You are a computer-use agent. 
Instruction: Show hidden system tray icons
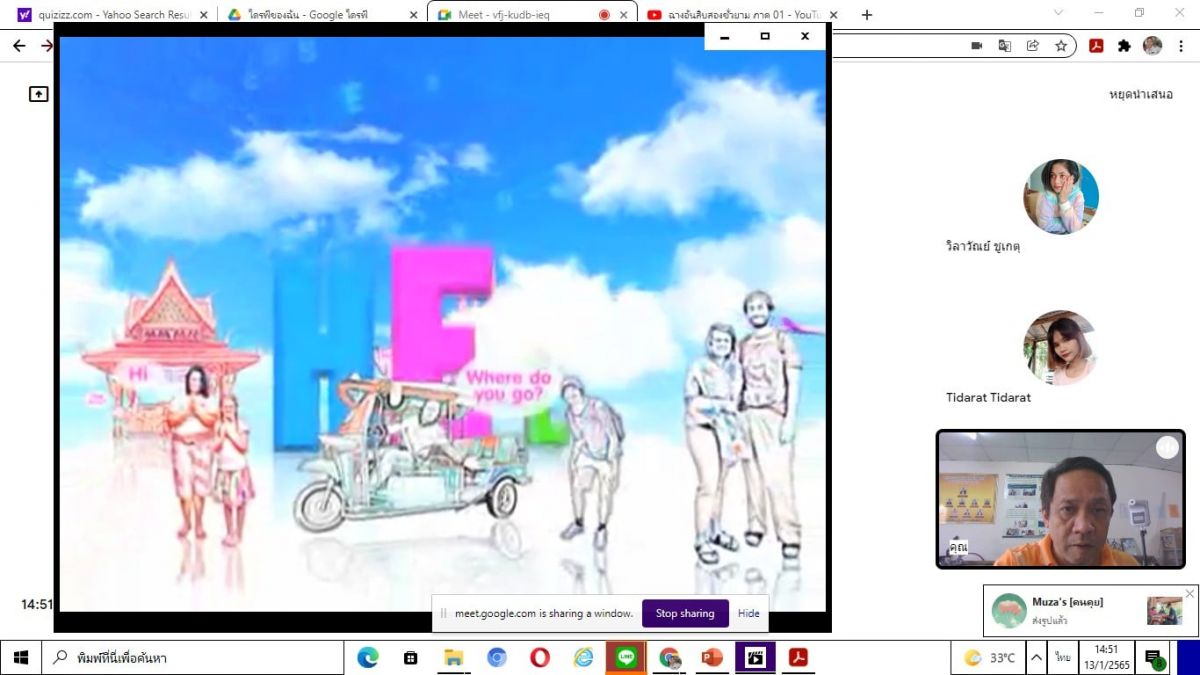[x=1037, y=657]
